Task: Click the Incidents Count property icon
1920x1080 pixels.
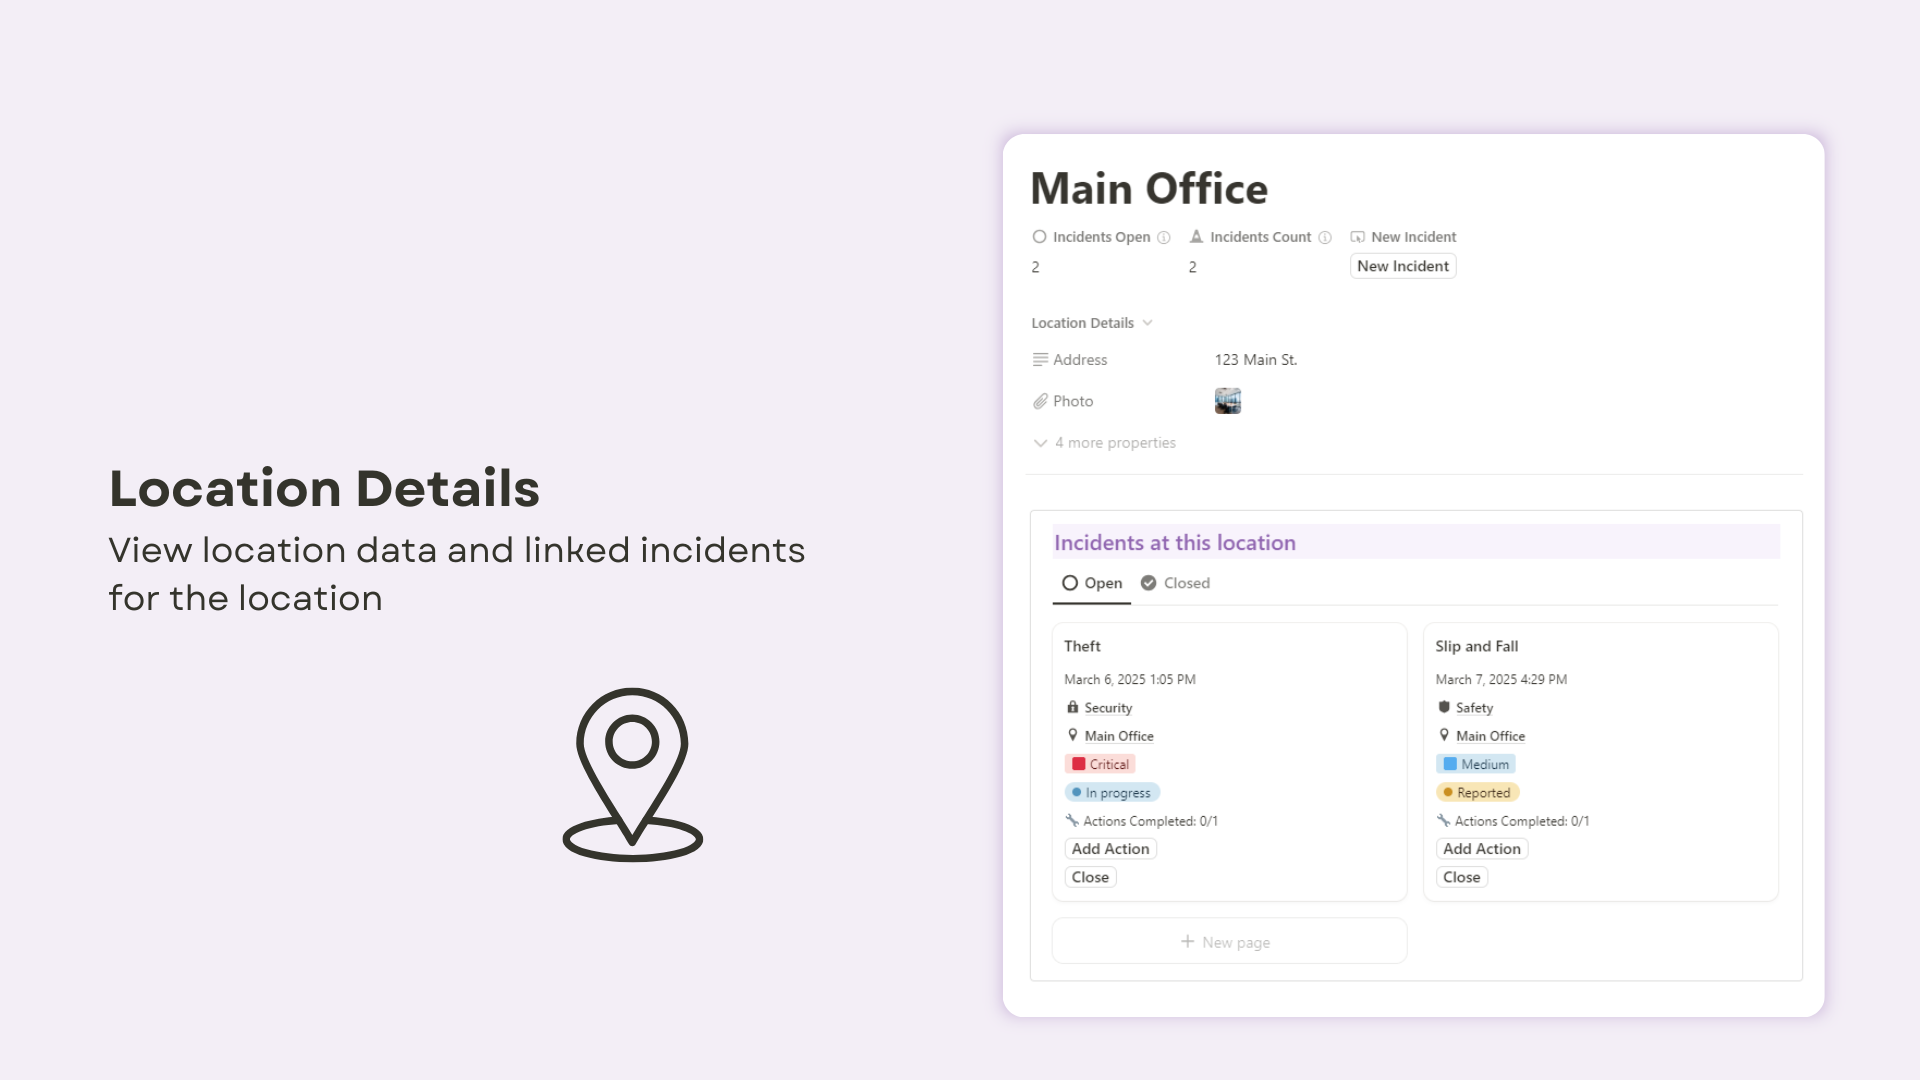Action: point(1196,237)
